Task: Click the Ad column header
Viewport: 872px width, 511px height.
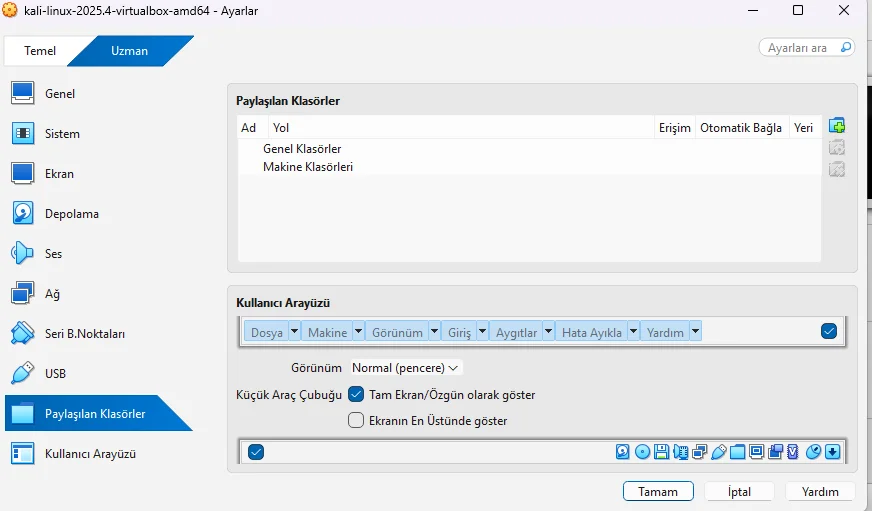Action: 253,127
